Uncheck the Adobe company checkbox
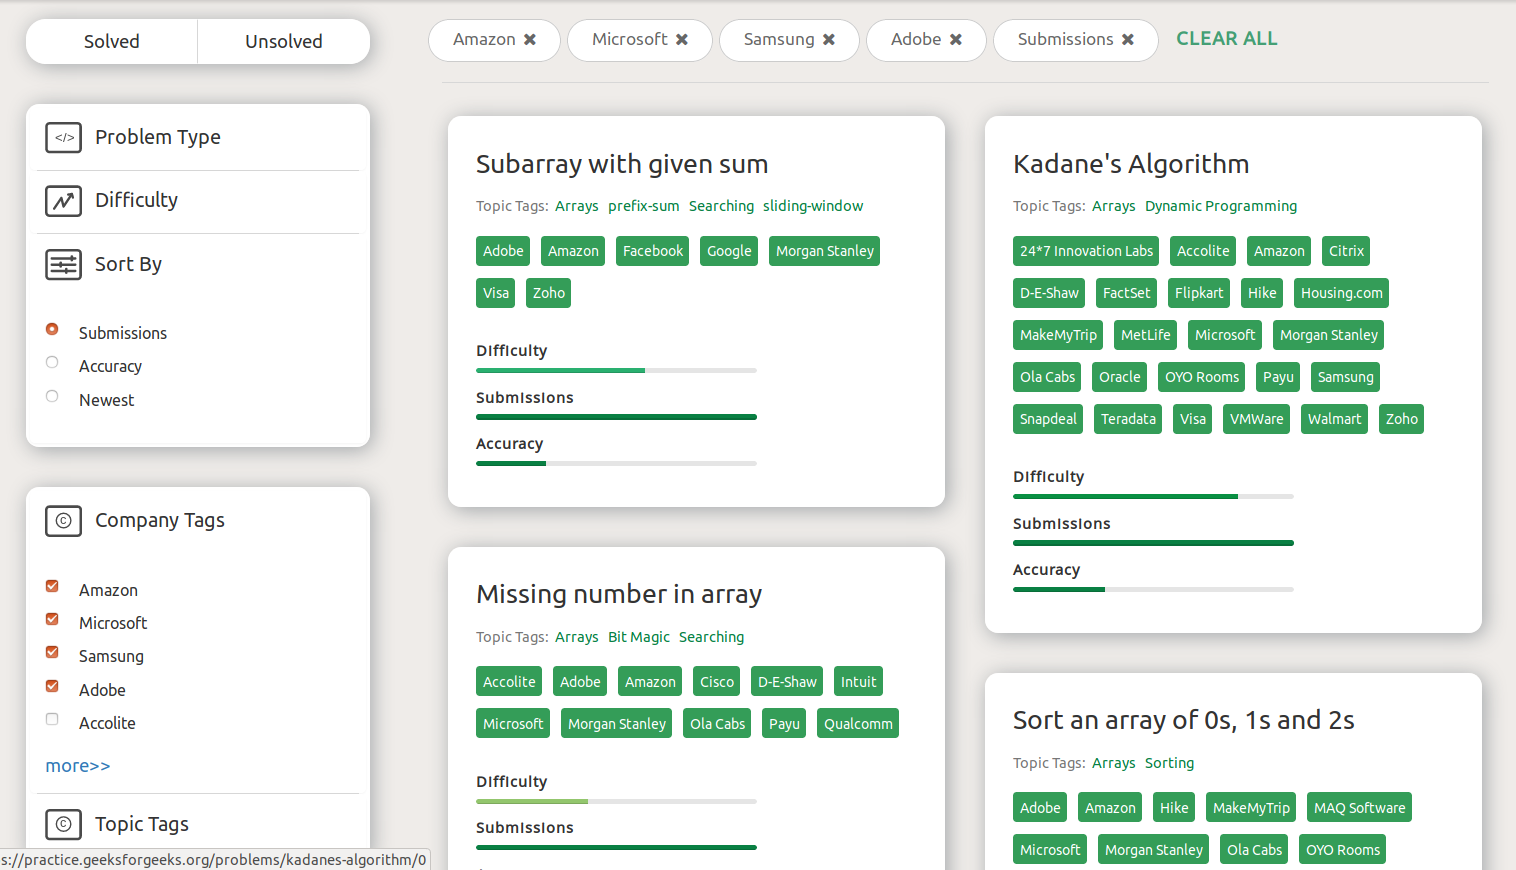Screen dimensions: 1516x870 [52, 686]
